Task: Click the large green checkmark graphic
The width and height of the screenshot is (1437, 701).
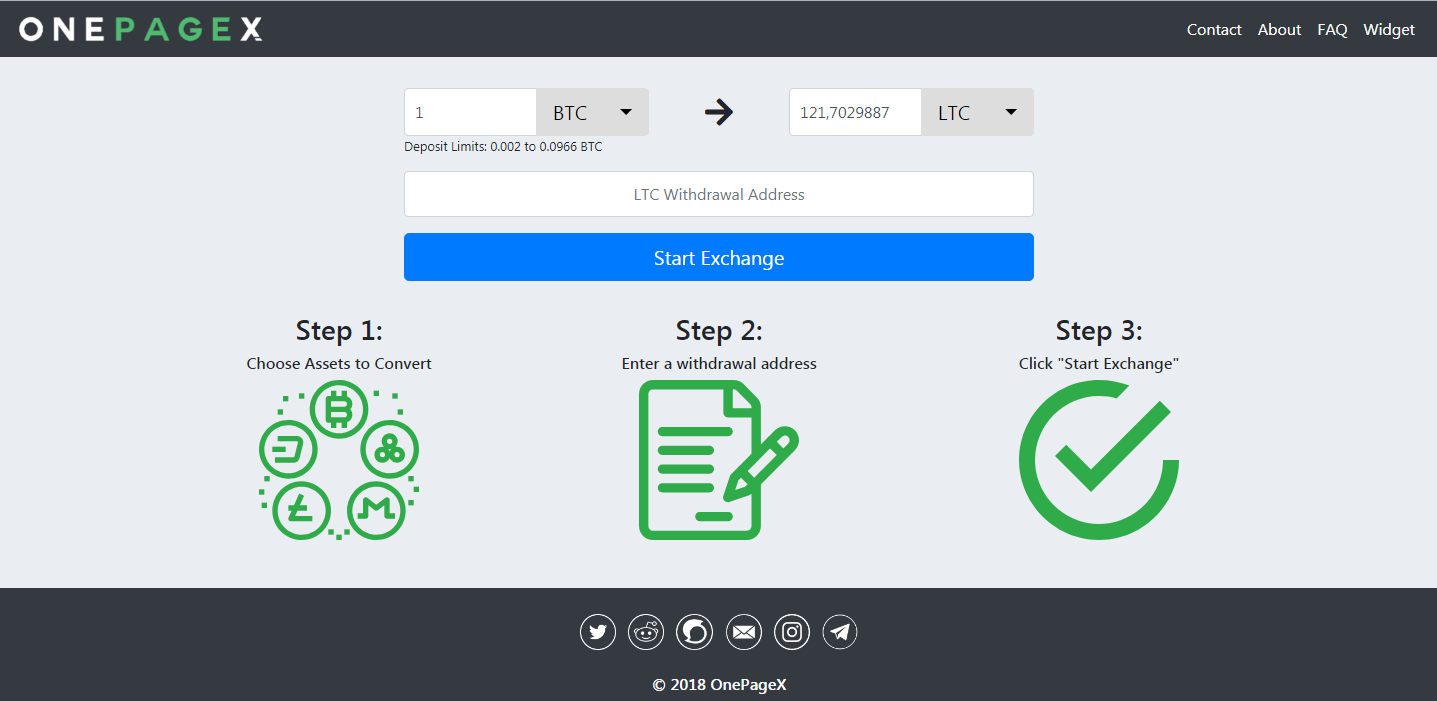Action: tap(1099, 460)
